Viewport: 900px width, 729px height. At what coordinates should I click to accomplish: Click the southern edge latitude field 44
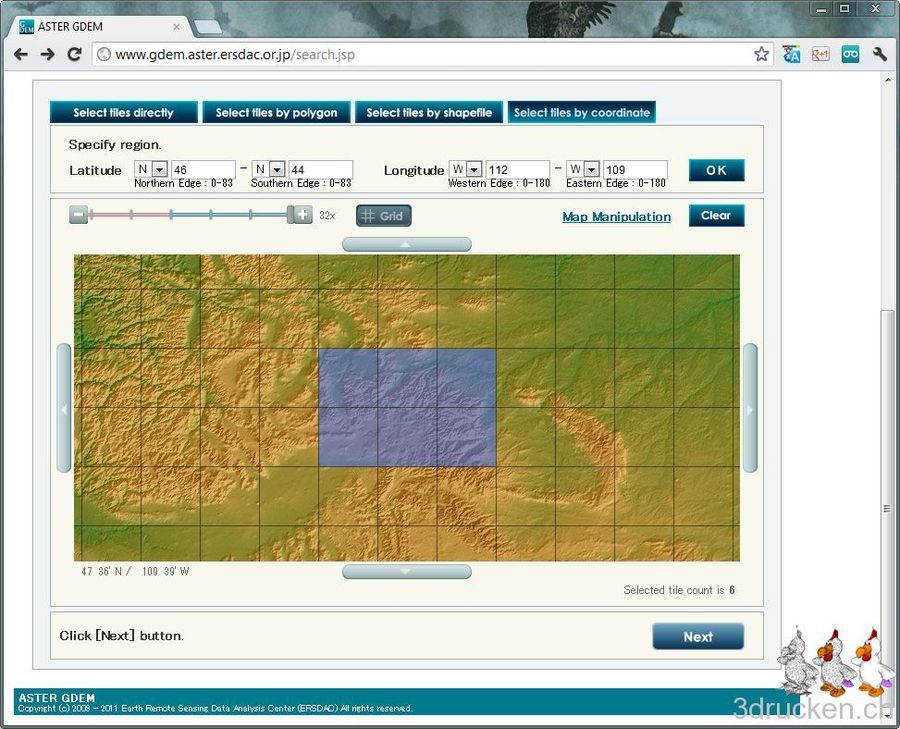tap(320, 169)
